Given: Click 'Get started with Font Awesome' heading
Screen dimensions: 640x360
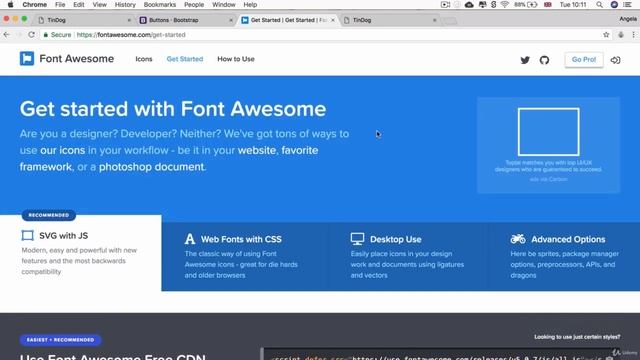Looking at the screenshot, I should 173,109.
